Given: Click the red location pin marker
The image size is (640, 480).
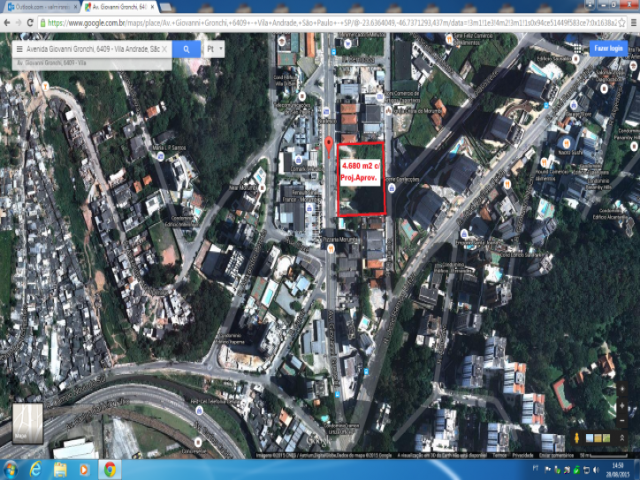Looking at the screenshot, I should 329,147.
